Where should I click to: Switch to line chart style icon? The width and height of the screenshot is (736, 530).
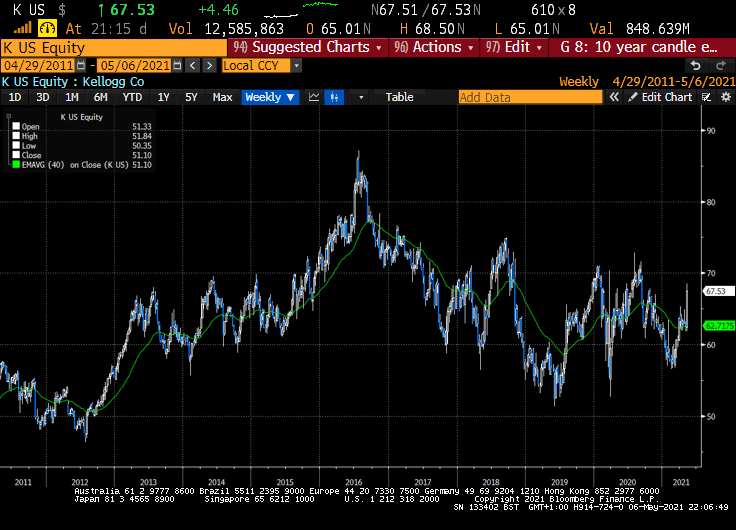click(x=314, y=97)
